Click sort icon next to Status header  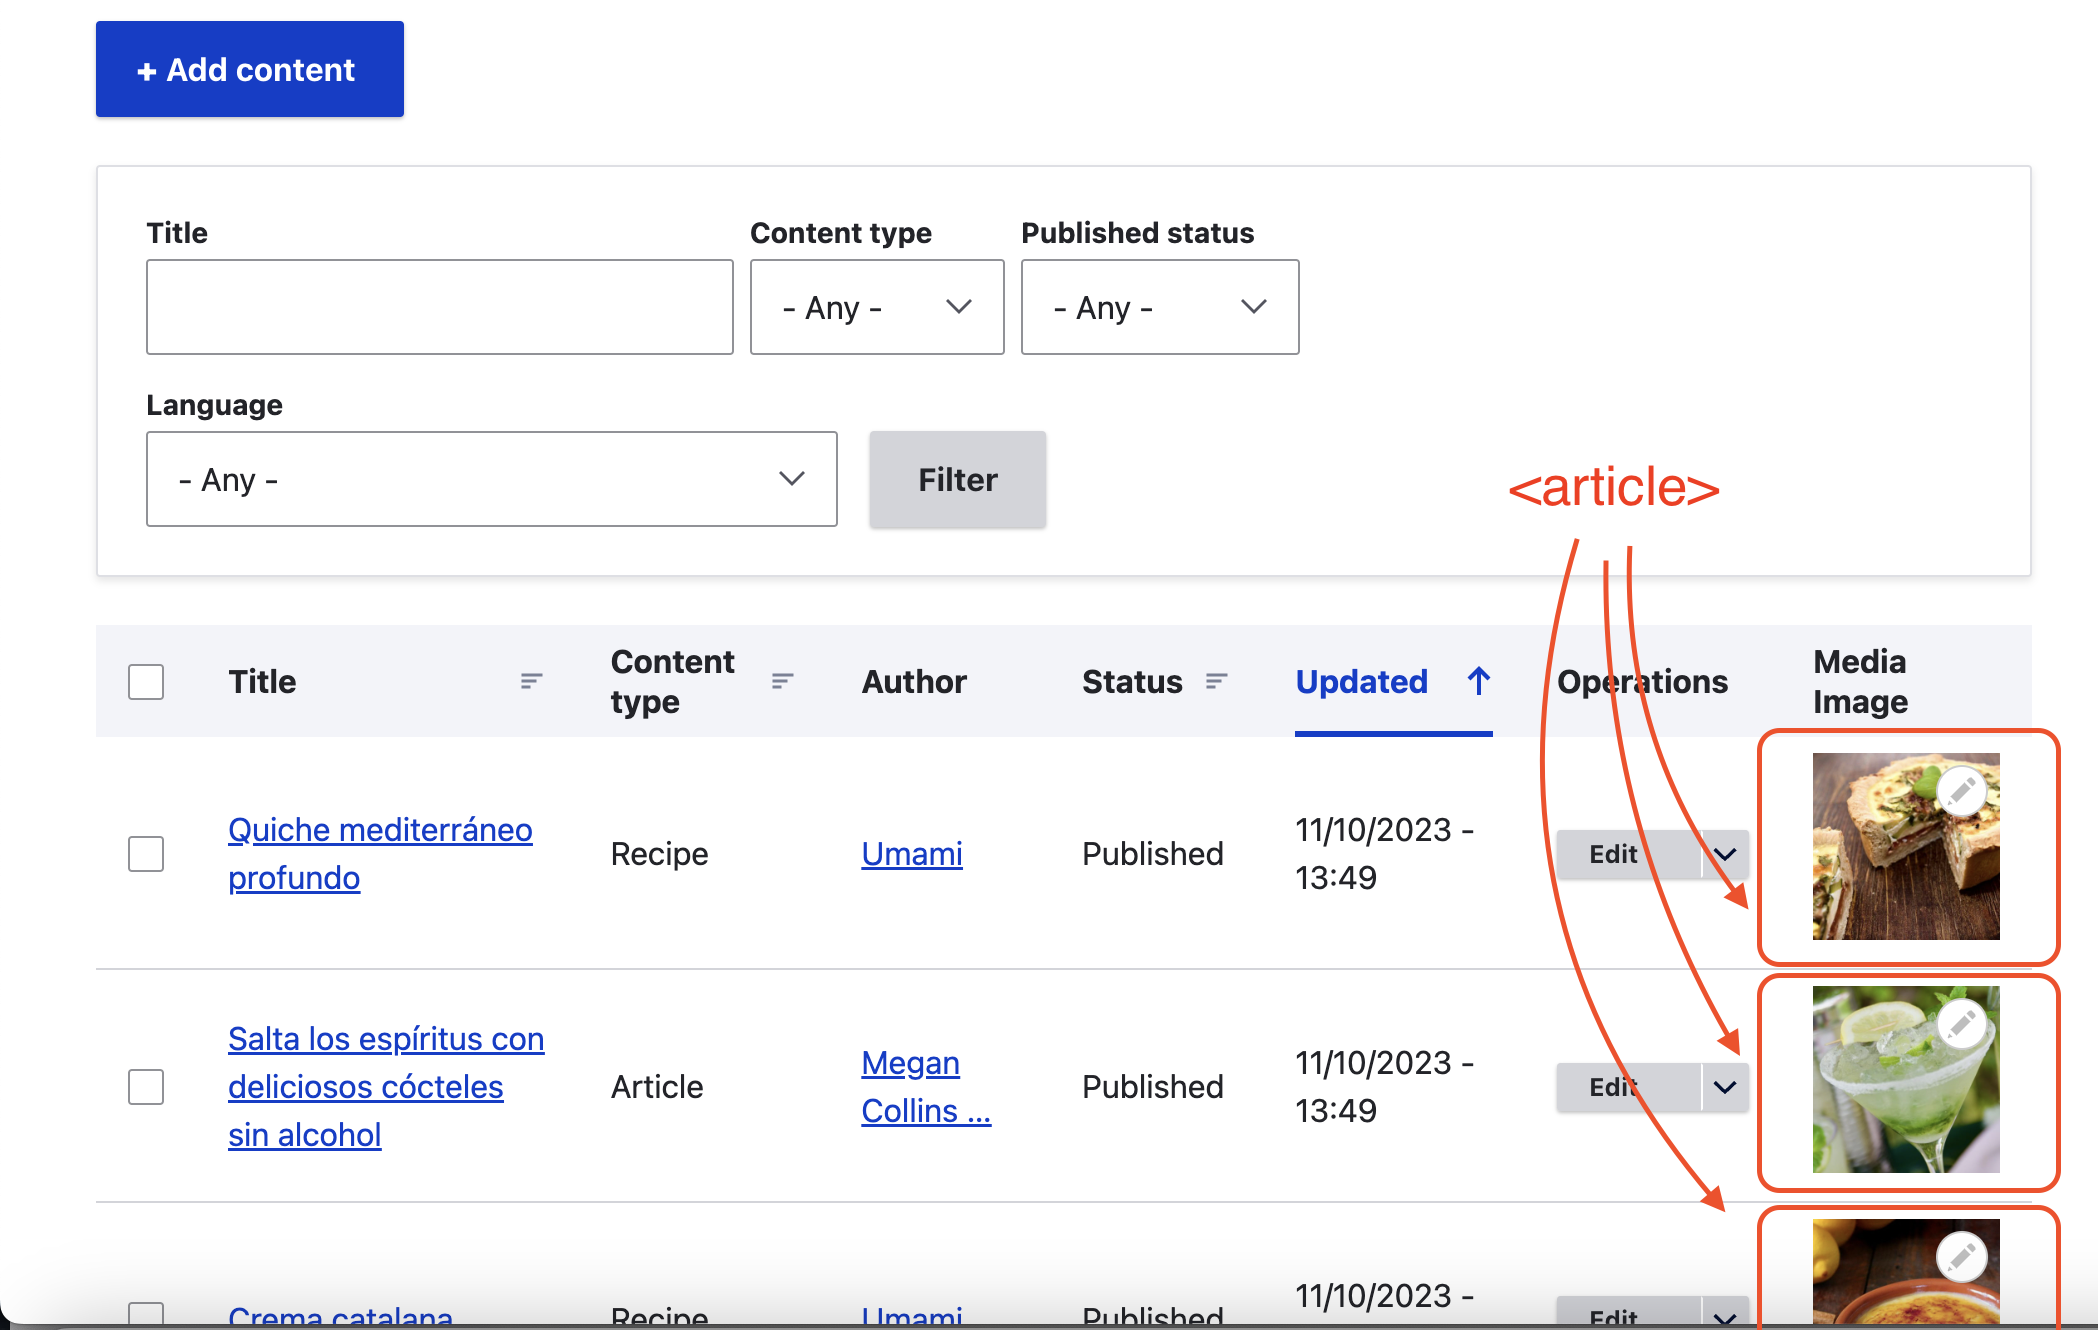pyautogui.click(x=1216, y=681)
